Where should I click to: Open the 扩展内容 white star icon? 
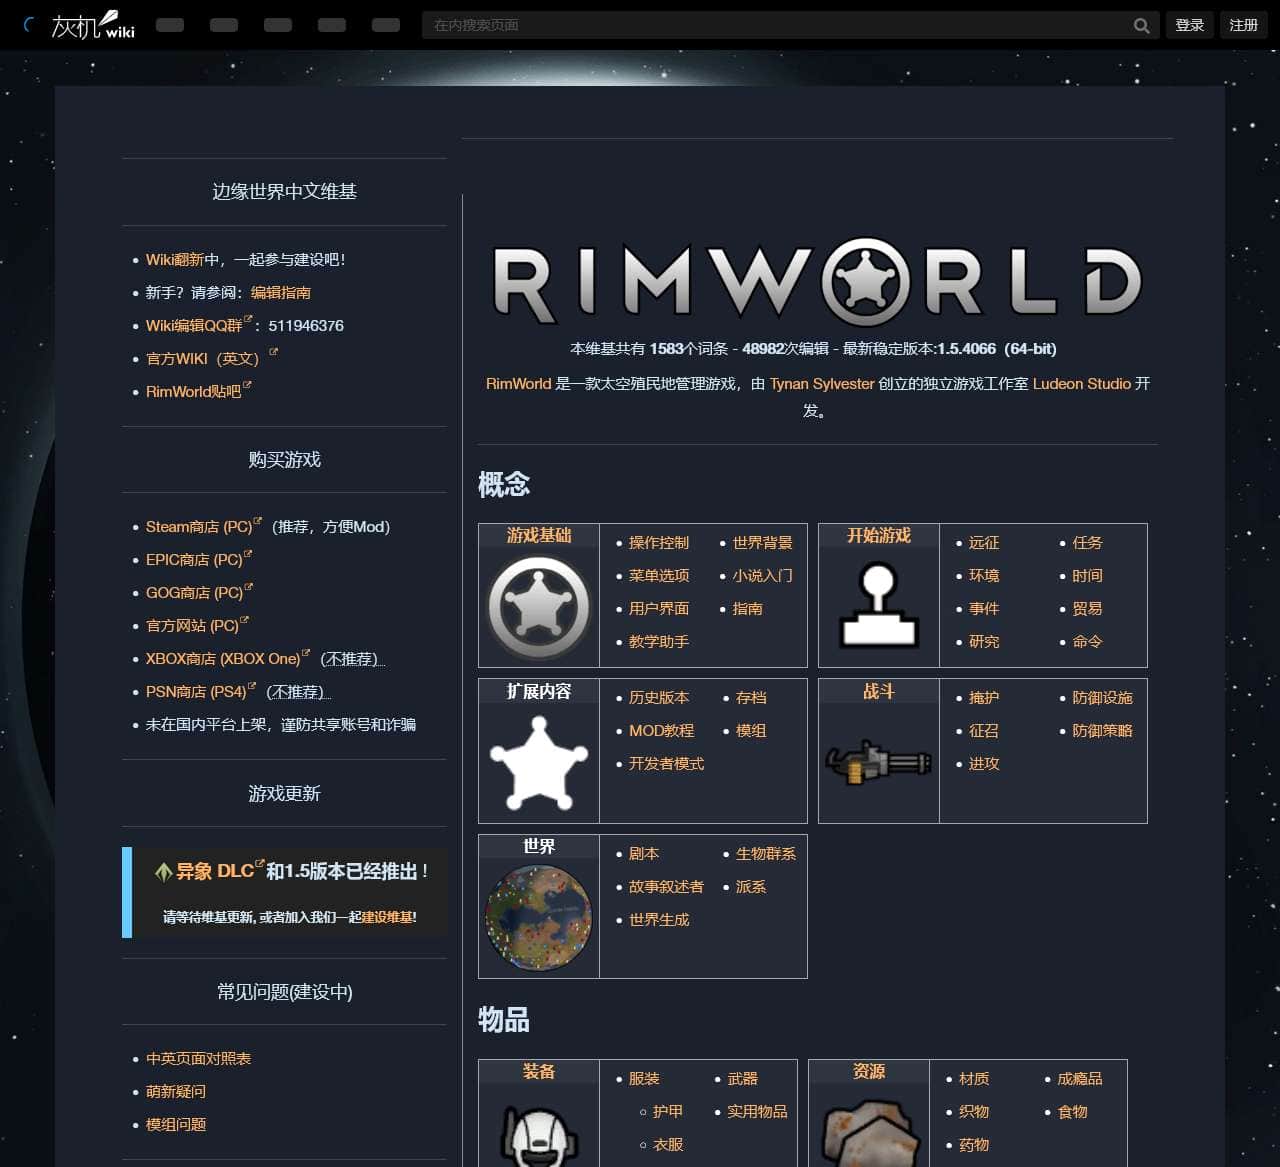coord(538,762)
